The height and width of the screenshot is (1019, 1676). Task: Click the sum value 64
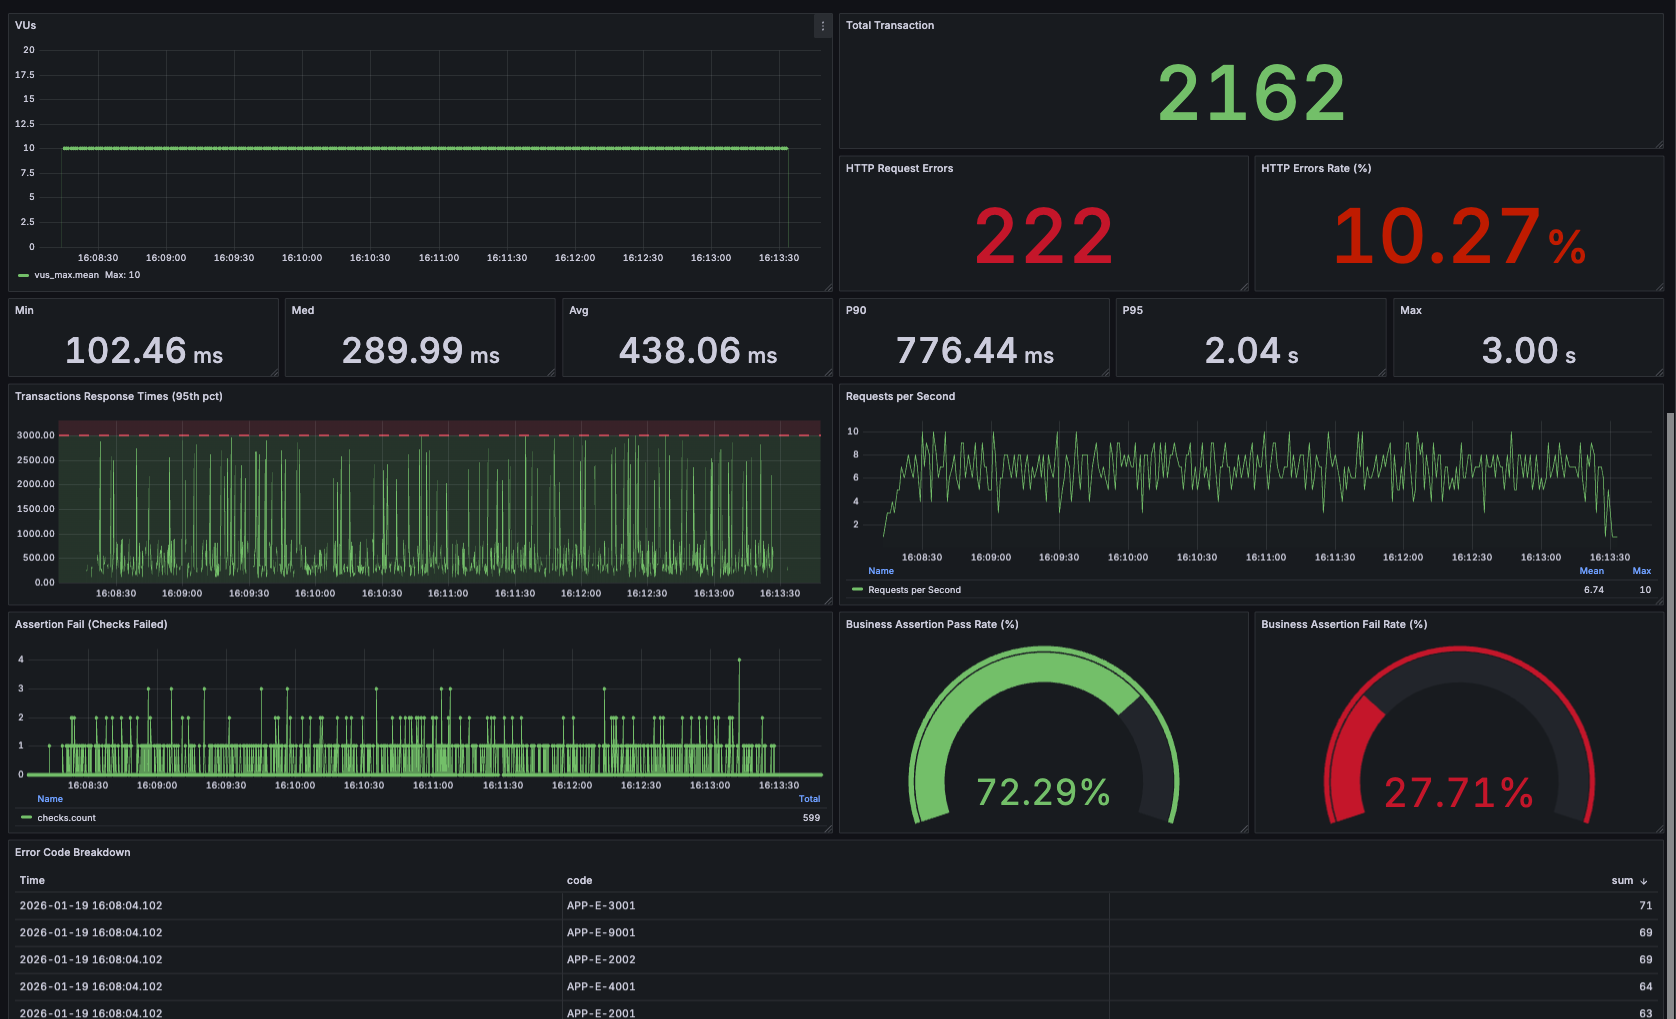[1645, 987]
